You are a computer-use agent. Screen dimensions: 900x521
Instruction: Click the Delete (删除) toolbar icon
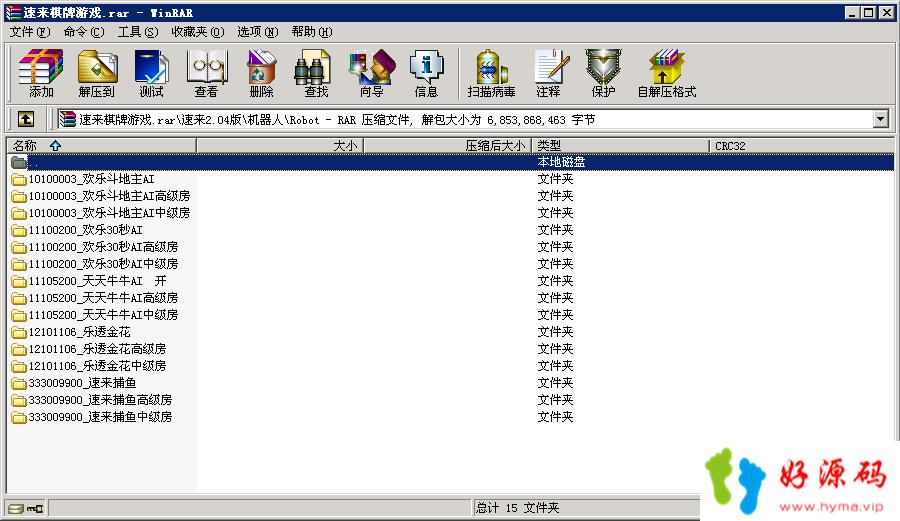tap(261, 73)
